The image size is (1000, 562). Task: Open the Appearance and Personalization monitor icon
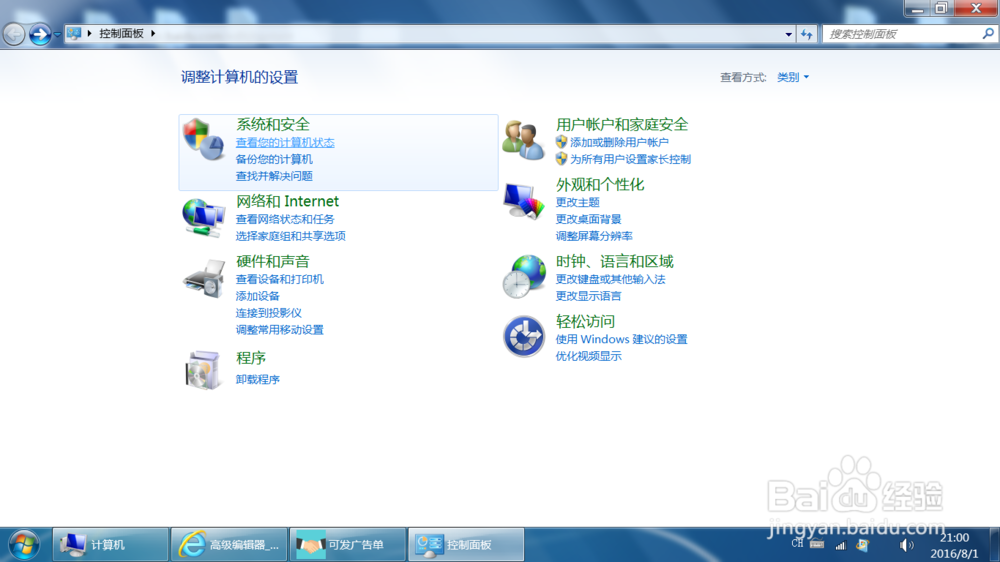tap(524, 200)
